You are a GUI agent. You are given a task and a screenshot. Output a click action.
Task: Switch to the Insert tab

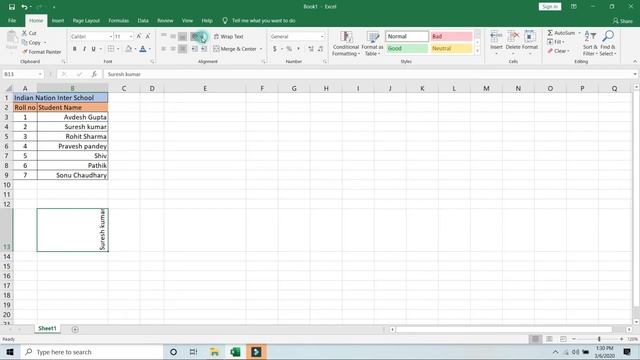[x=58, y=20]
